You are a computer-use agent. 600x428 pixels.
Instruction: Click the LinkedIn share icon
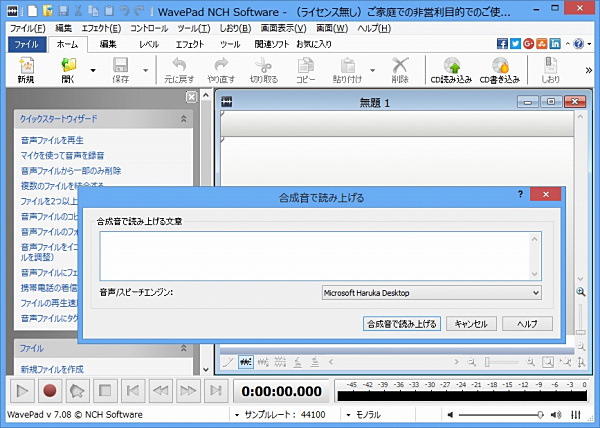point(555,44)
